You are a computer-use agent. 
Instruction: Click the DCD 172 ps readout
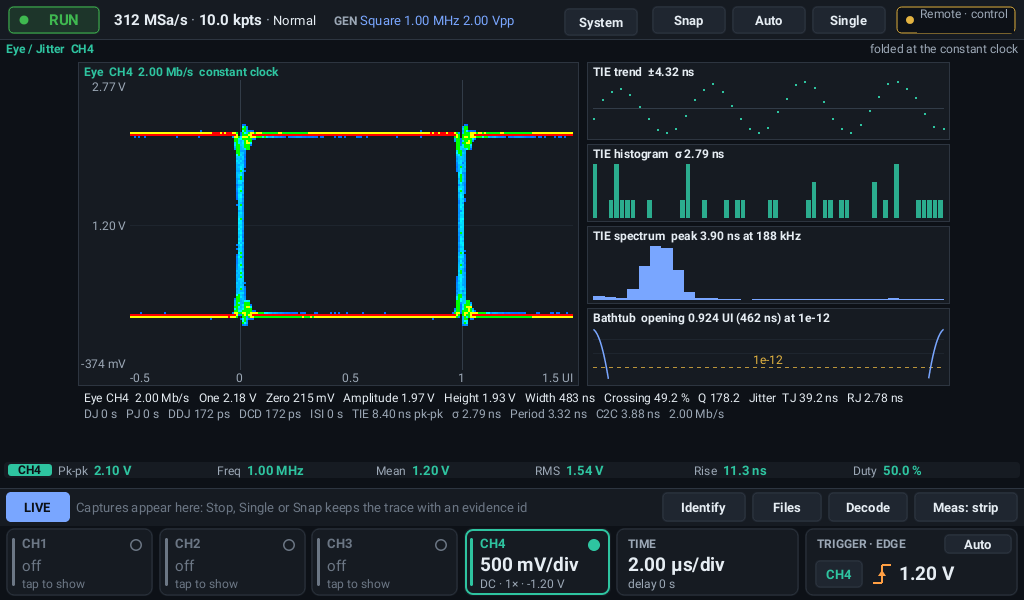270,415
